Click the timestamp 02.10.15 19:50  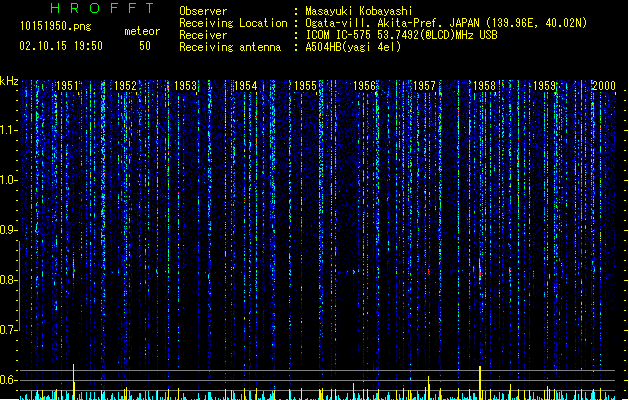(x=61, y=46)
